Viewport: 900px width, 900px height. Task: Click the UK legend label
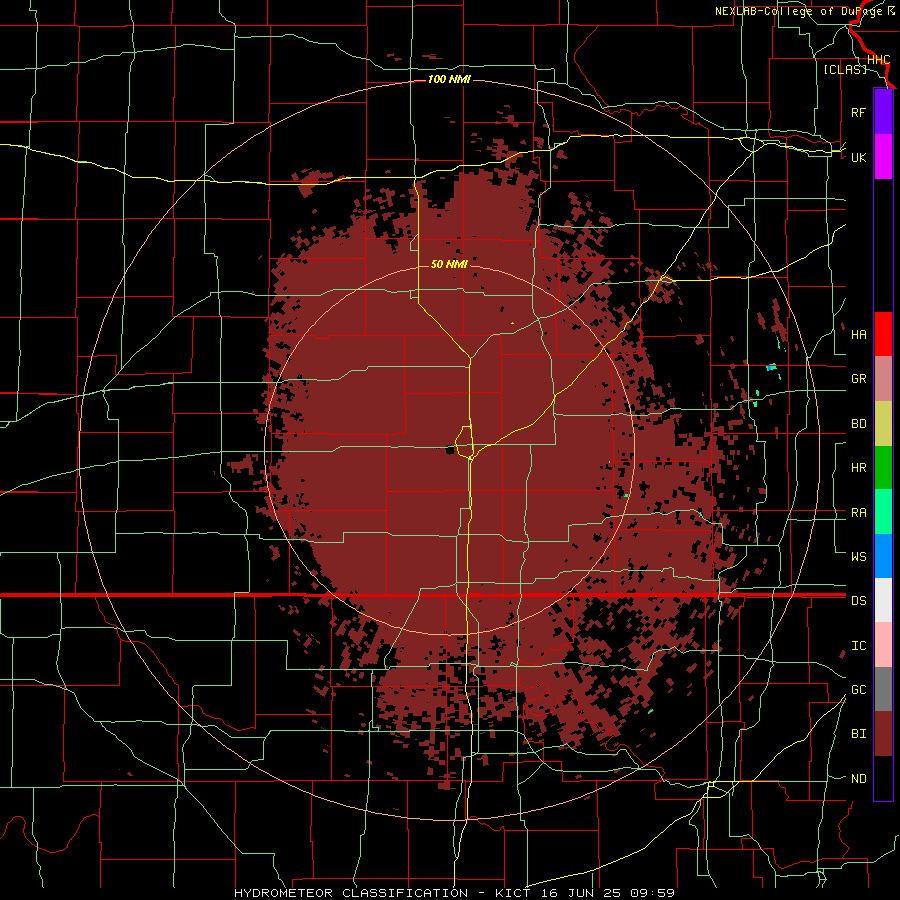(x=859, y=157)
